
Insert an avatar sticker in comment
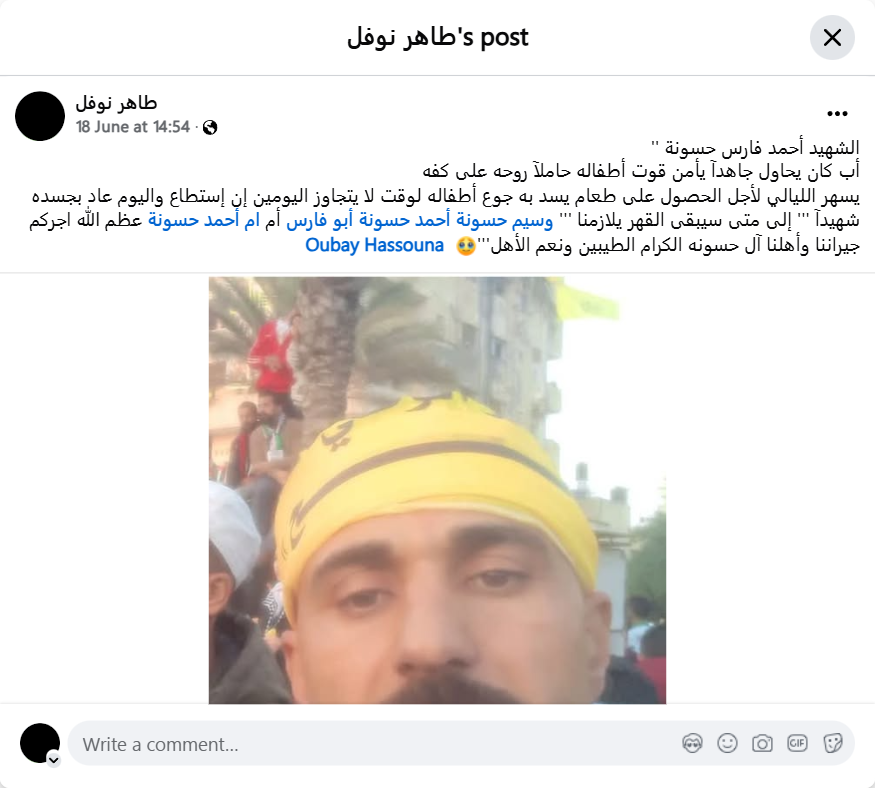tap(692, 743)
